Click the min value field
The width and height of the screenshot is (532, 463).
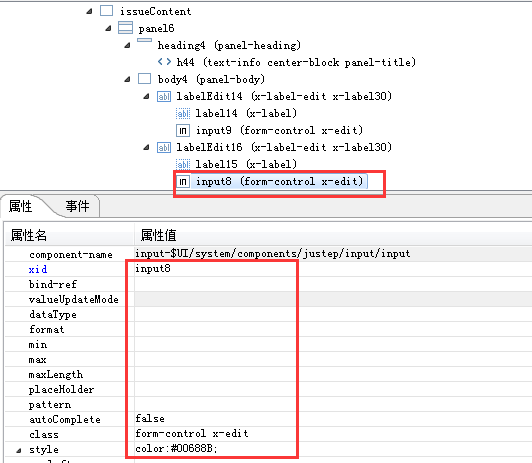point(333,344)
